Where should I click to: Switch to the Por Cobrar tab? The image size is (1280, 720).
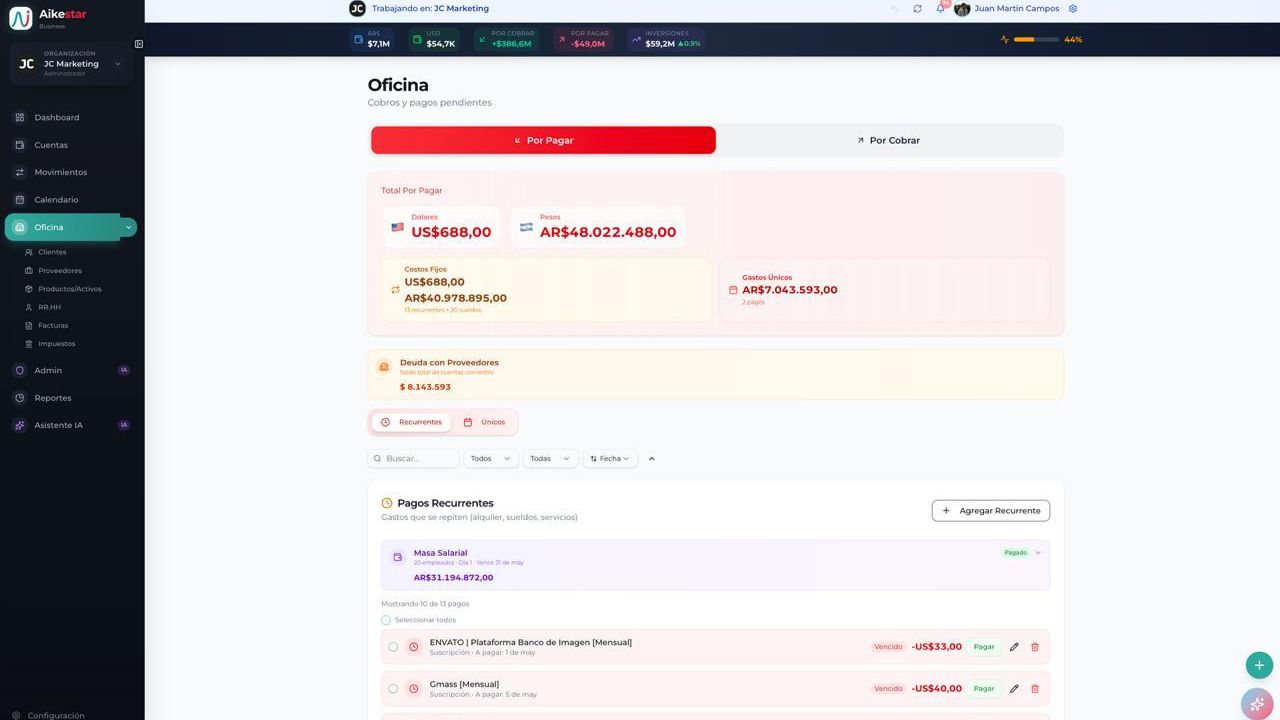coord(889,140)
